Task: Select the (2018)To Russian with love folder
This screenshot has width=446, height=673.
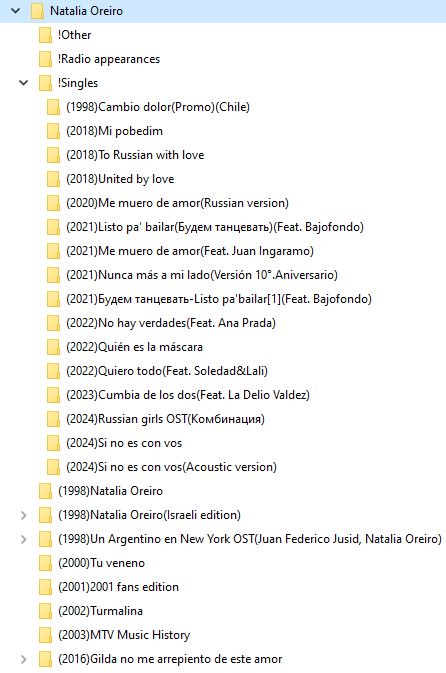Action: (x=135, y=155)
